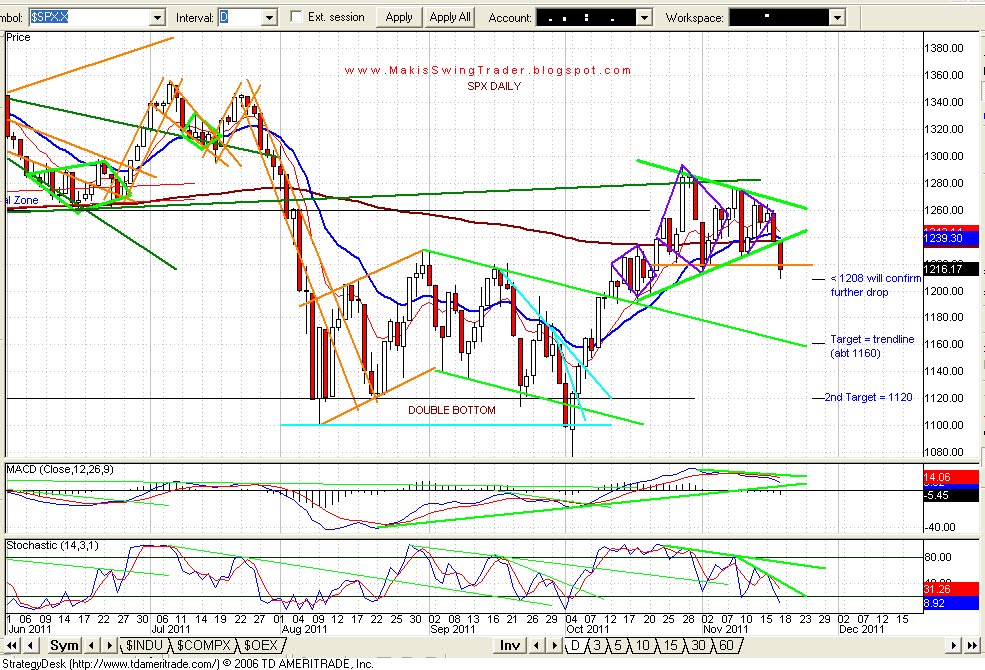Image resolution: width=985 pixels, height=670 pixels.
Task: Click the Sym button
Action: [x=64, y=645]
